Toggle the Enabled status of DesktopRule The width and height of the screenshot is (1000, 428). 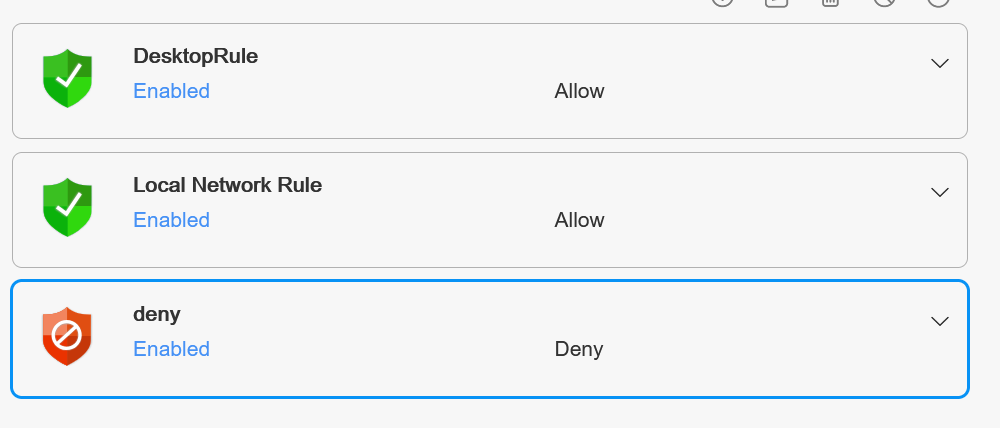[x=172, y=91]
